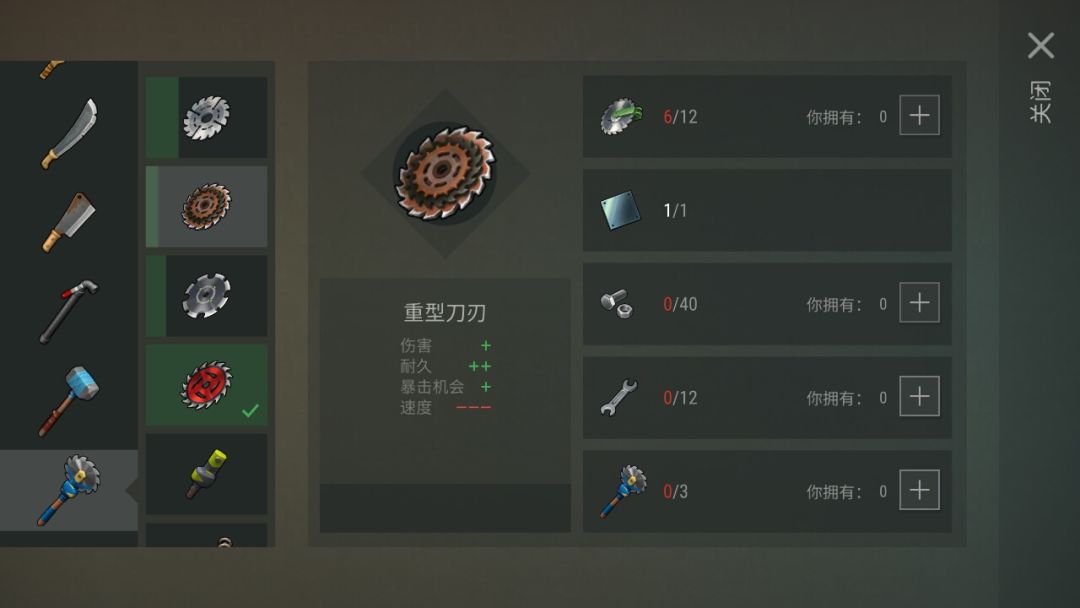Add wrenches using the 0/12 plus button
Image resolution: width=1080 pixels, height=608 pixels.
(x=920, y=396)
